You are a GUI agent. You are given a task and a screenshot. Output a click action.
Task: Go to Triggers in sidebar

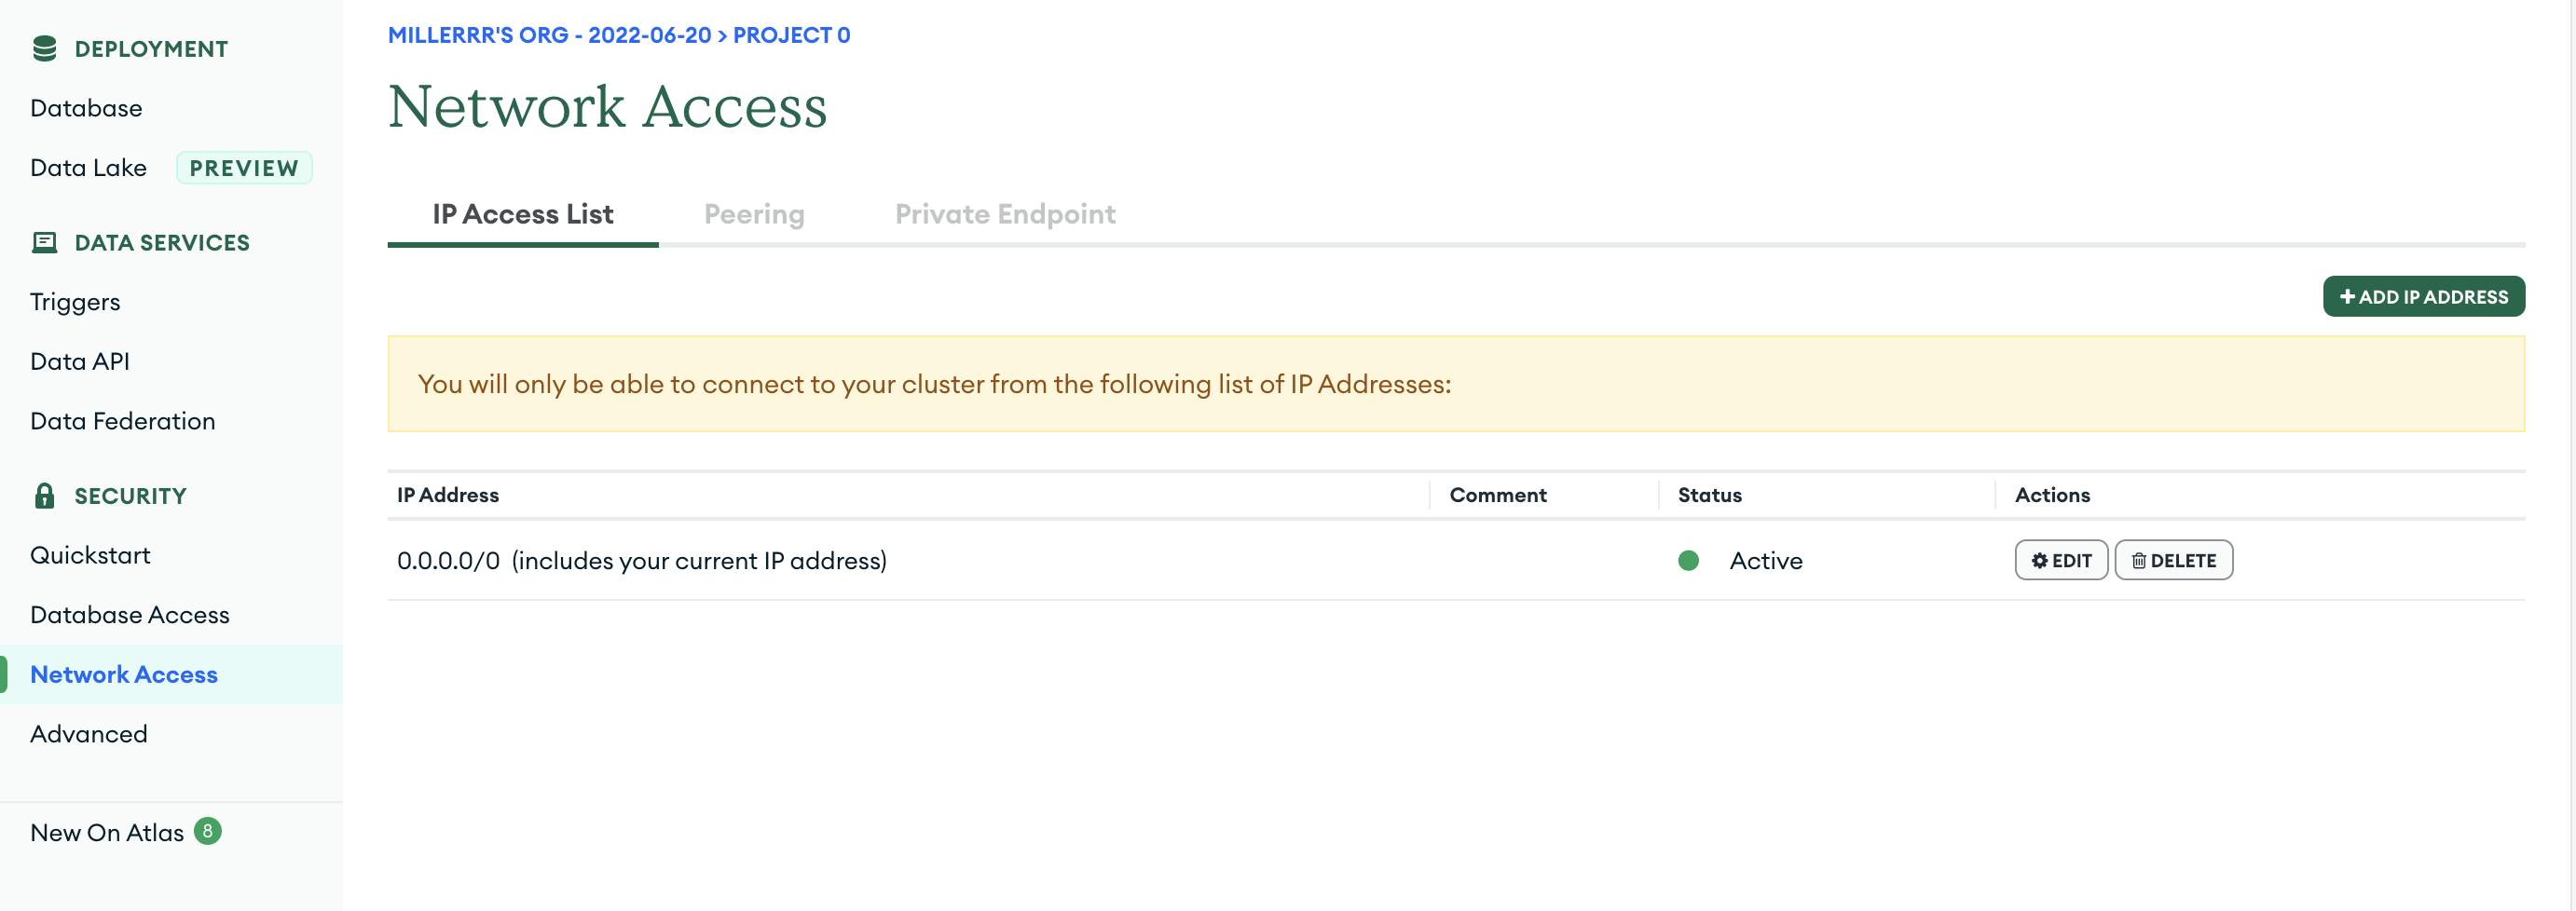pos(75,302)
